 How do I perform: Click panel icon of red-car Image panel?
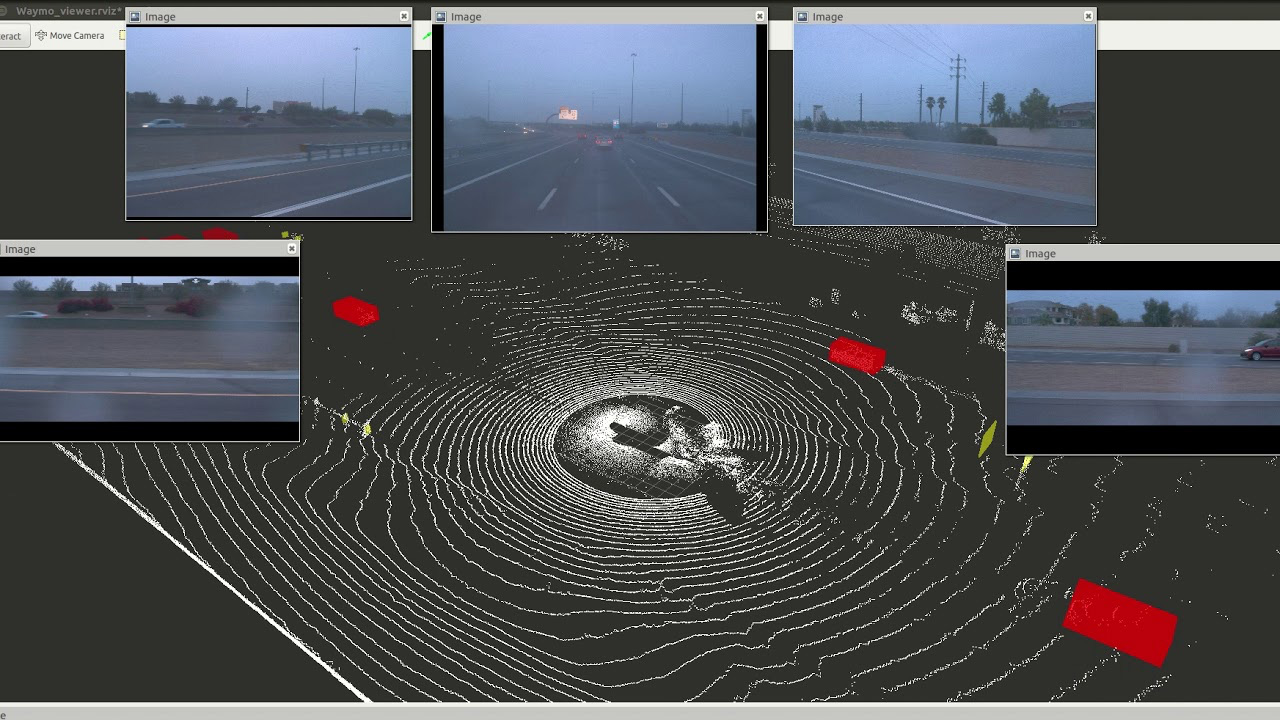point(1016,253)
